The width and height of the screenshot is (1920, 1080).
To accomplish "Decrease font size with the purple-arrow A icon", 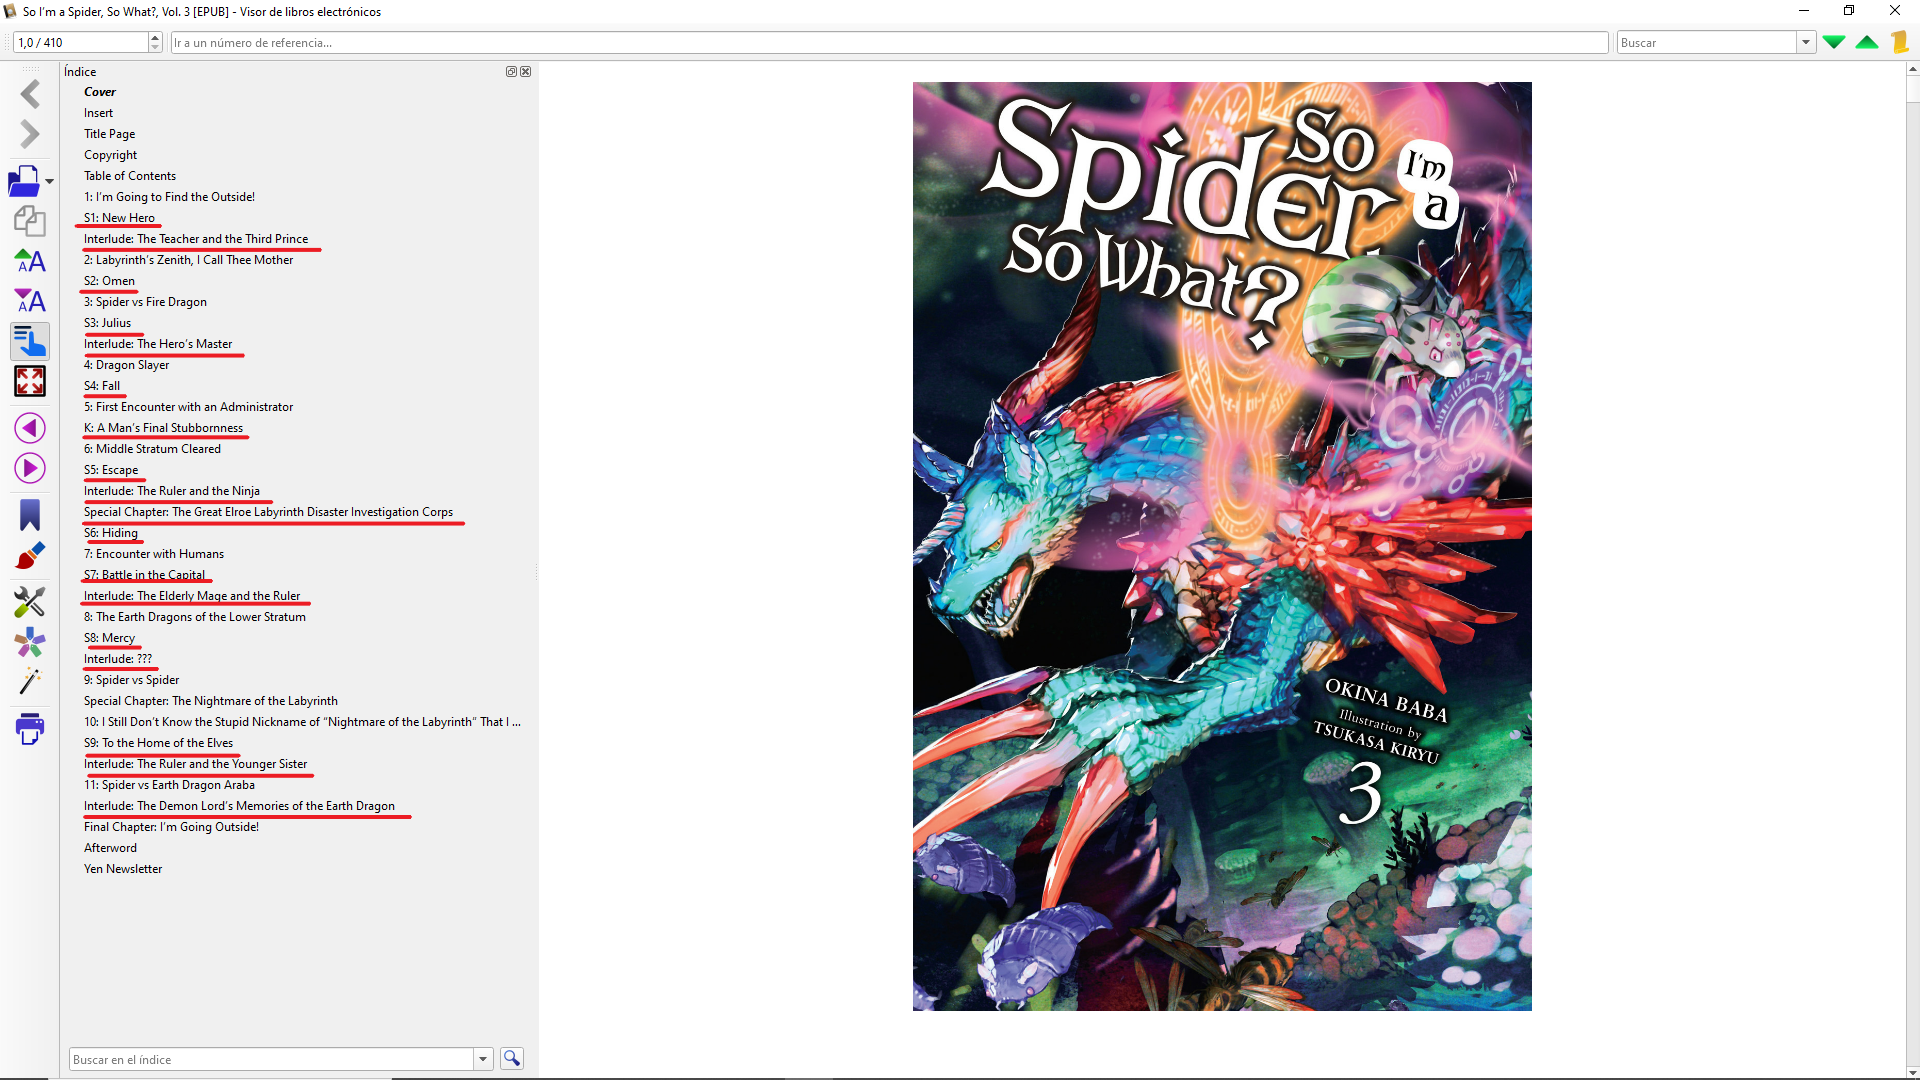I will (x=30, y=301).
